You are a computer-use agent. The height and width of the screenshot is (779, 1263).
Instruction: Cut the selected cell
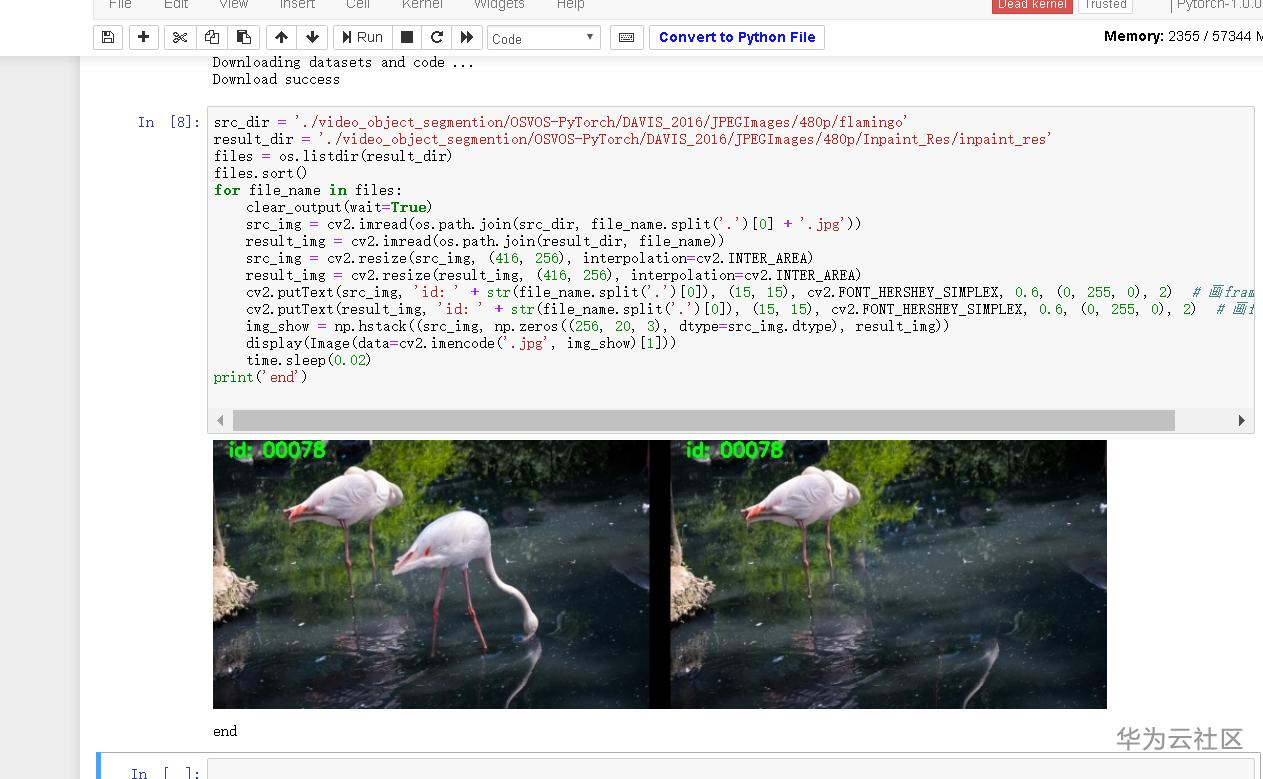click(180, 37)
